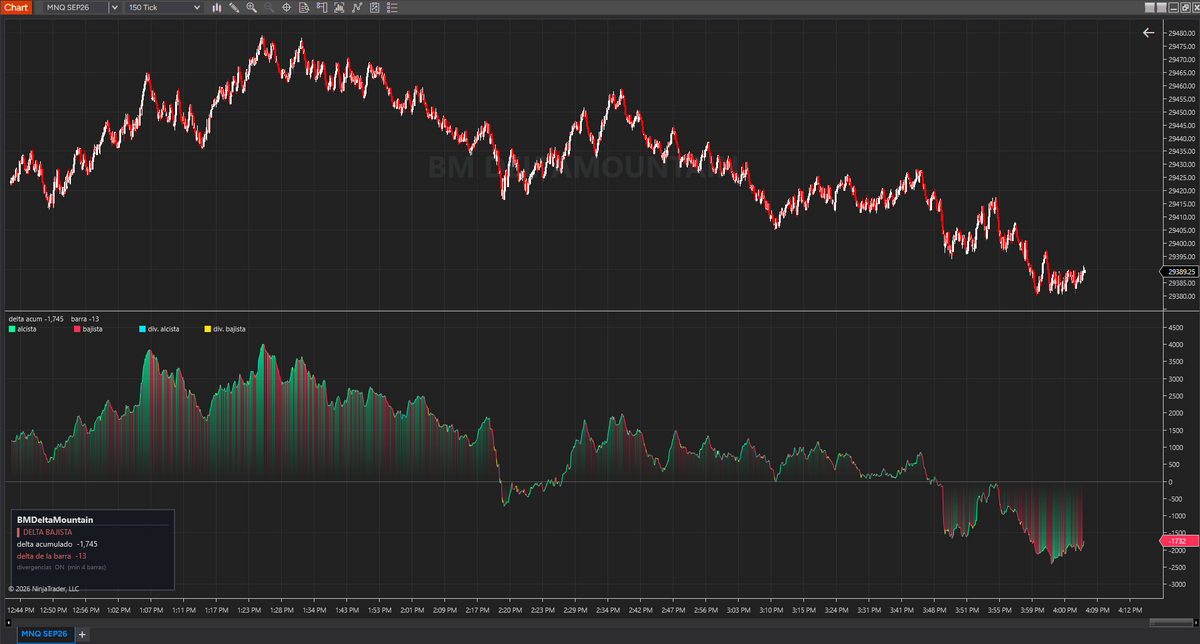Click the © 2026 NinjaTrader, LLC notice

[x=44, y=589]
